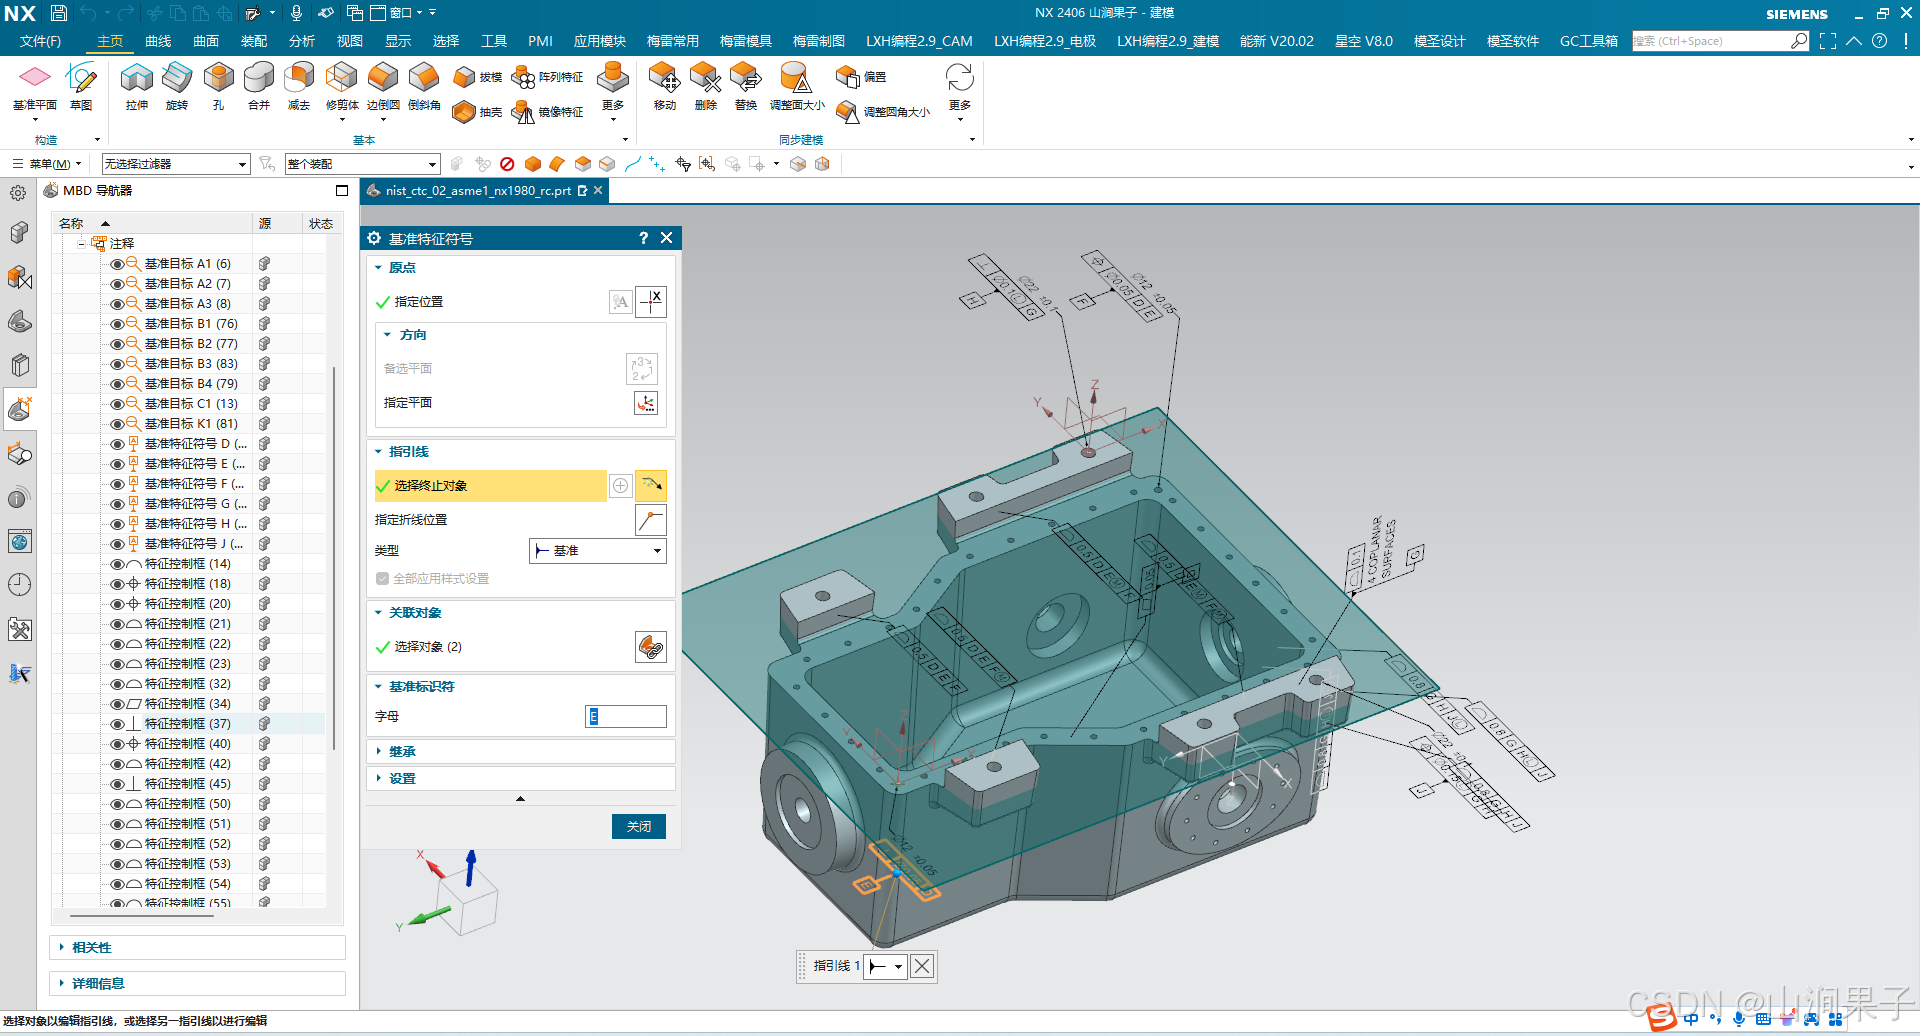
Task: Click 更多 under 同步建模 group
Action: coord(960,91)
